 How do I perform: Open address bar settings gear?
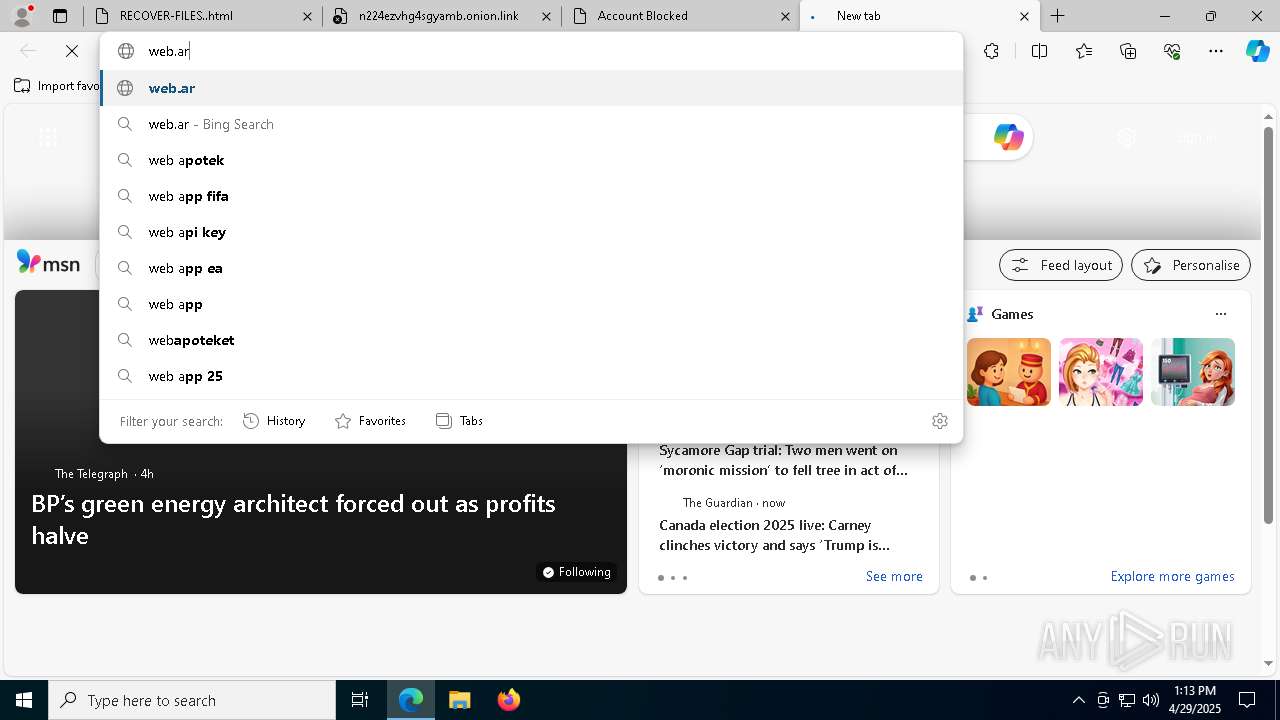click(x=939, y=421)
